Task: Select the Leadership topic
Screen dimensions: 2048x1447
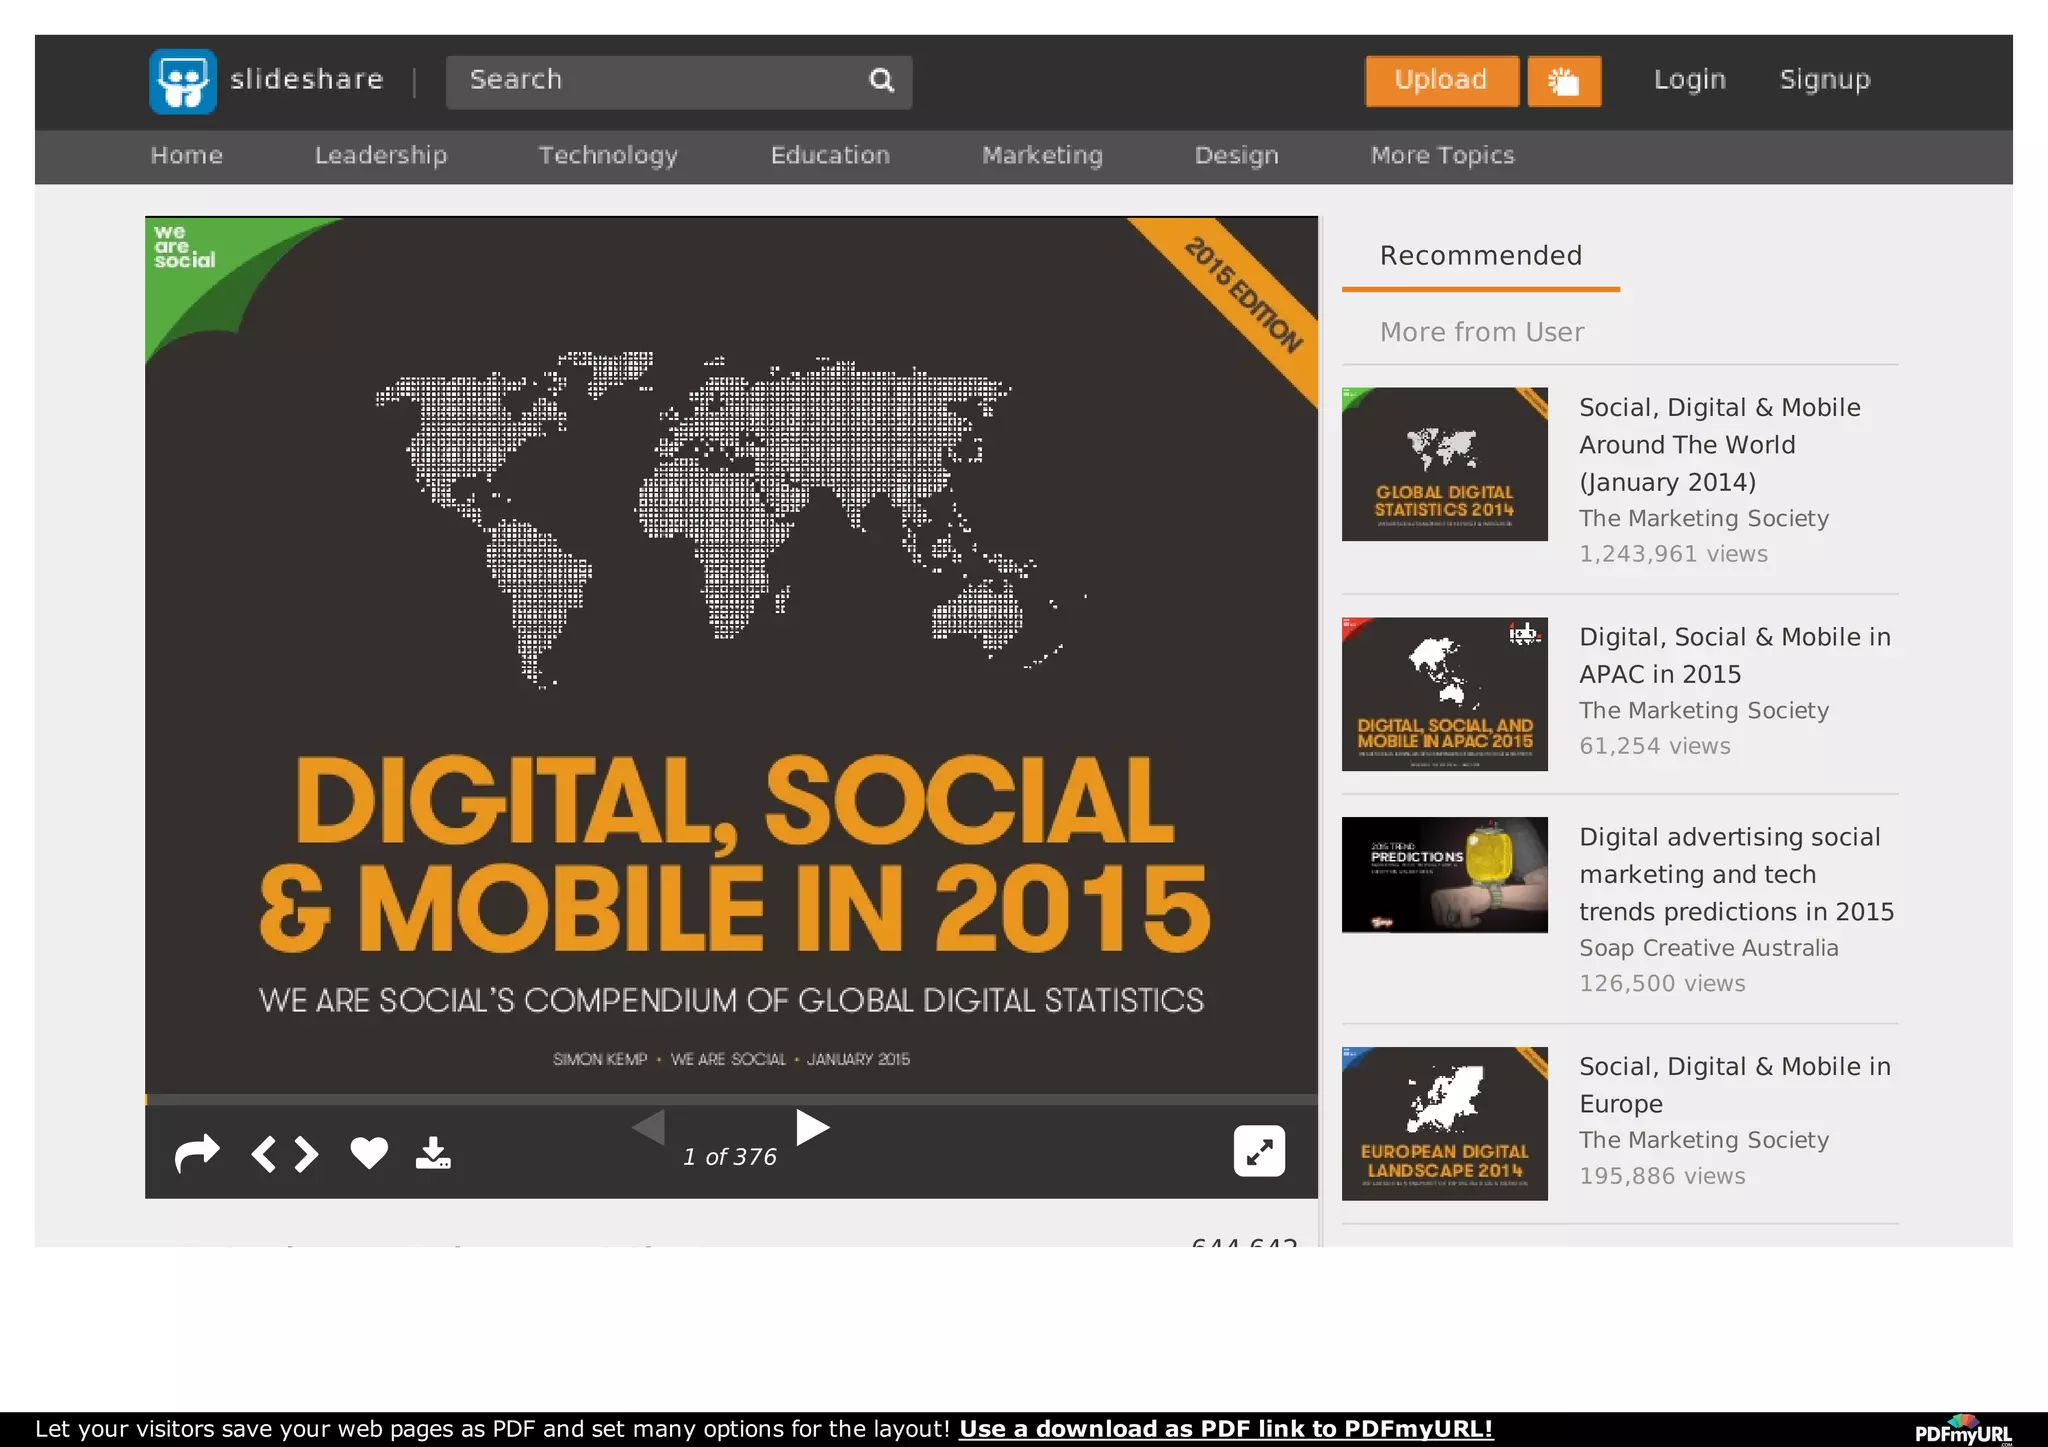Action: (381, 156)
